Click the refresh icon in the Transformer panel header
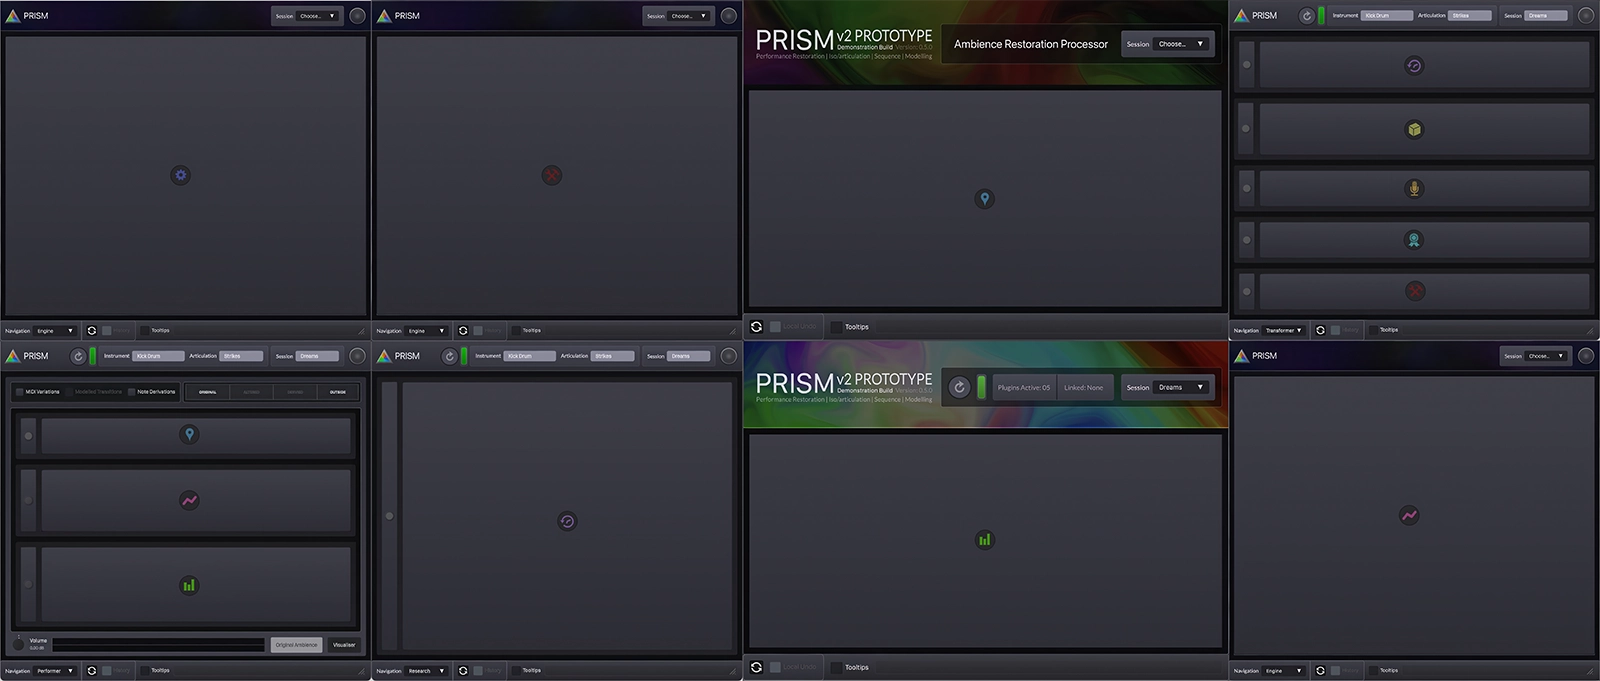Viewport: 1600px width, 681px height. pyautogui.click(x=1307, y=16)
